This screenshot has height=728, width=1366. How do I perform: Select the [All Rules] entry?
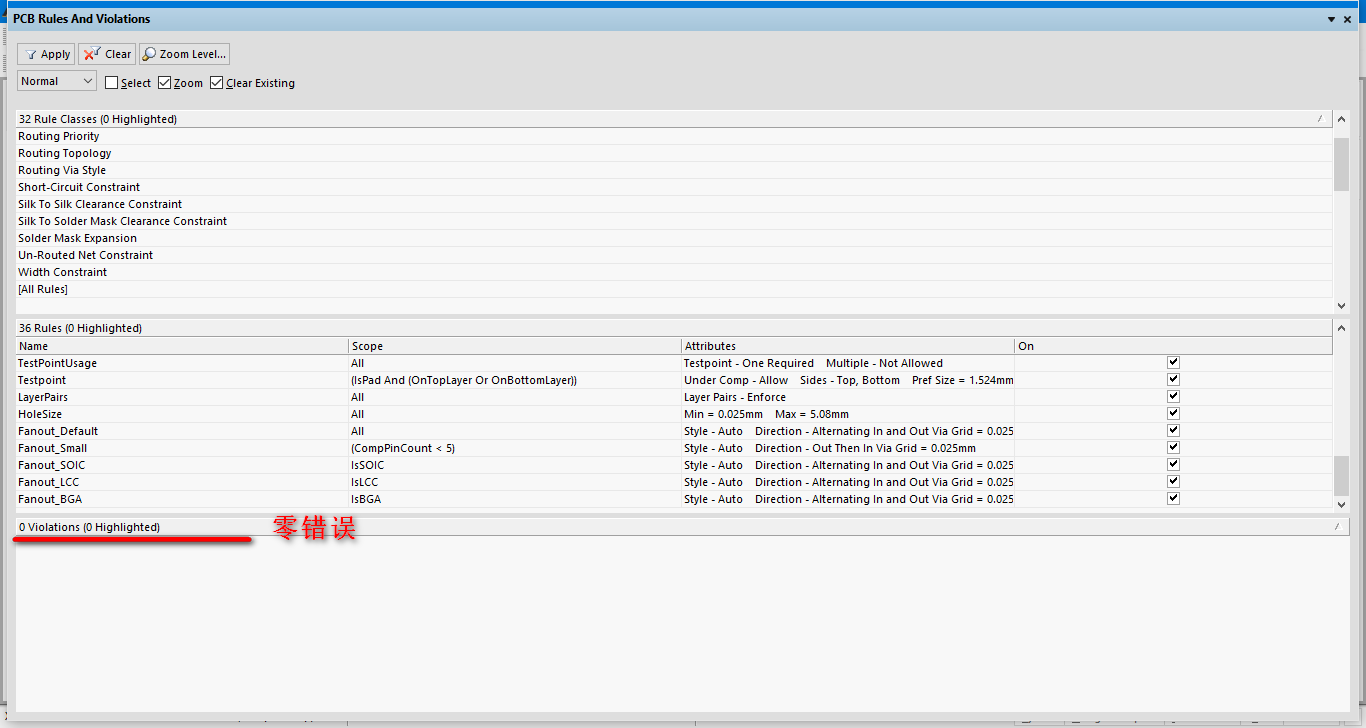[43, 289]
